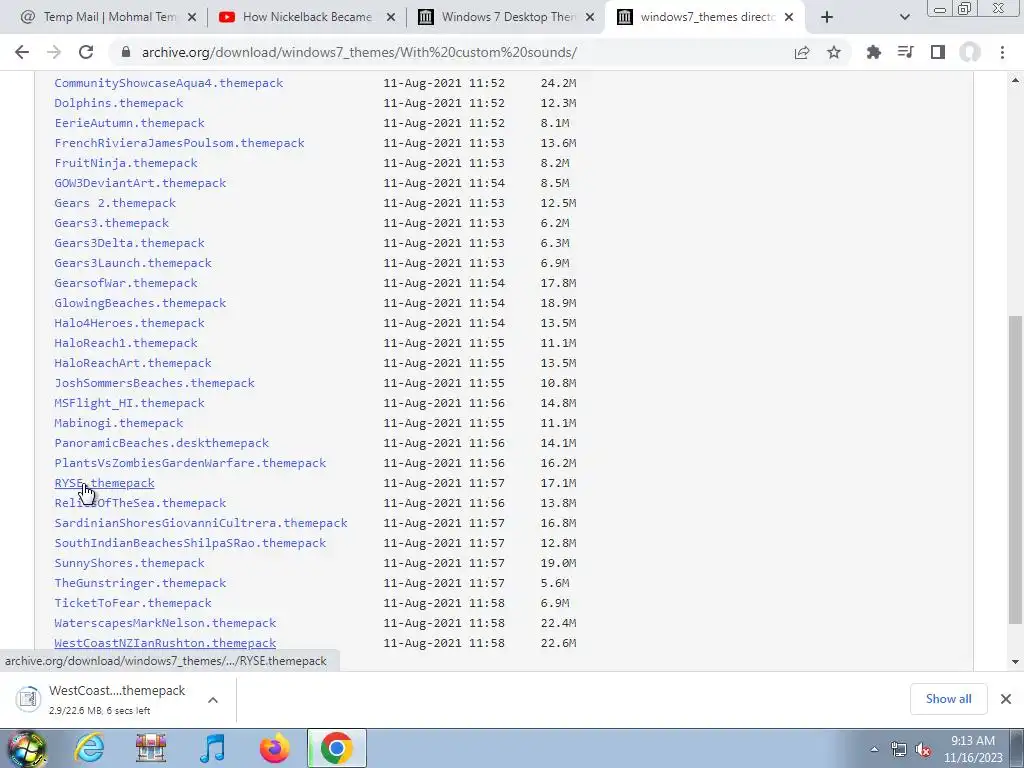Open RelicsOfTheSea.themepack link
The height and width of the screenshot is (768, 1024).
(140, 503)
